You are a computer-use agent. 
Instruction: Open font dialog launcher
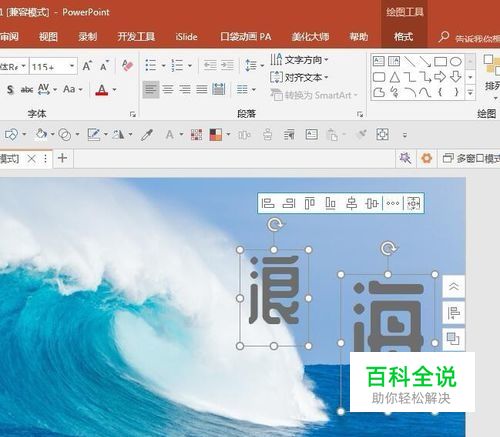click(133, 114)
